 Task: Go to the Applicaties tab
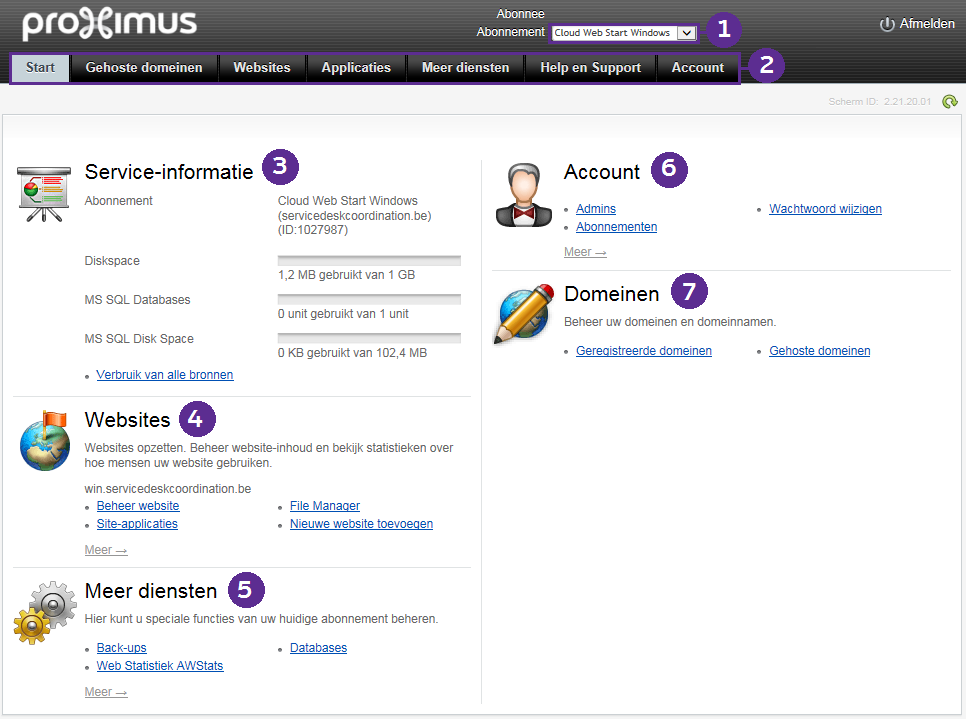[x=356, y=68]
